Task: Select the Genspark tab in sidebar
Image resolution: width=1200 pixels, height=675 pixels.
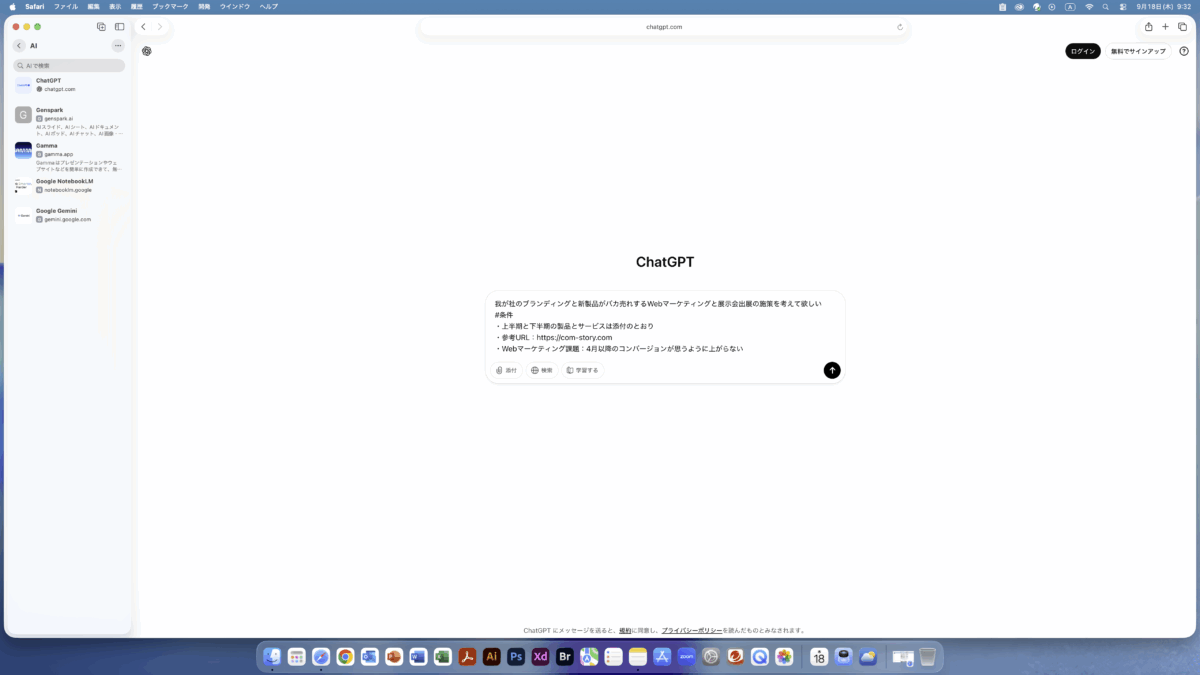Action: click(69, 120)
